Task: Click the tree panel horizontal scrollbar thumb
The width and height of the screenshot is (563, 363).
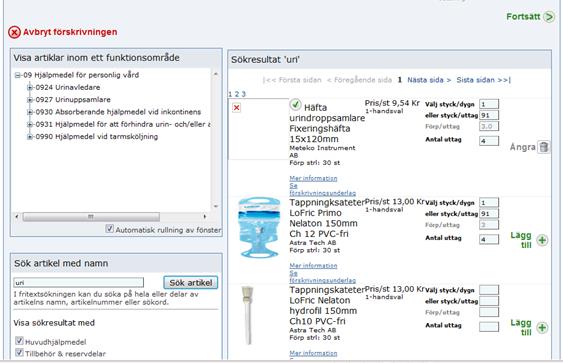Action: (x=91, y=217)
